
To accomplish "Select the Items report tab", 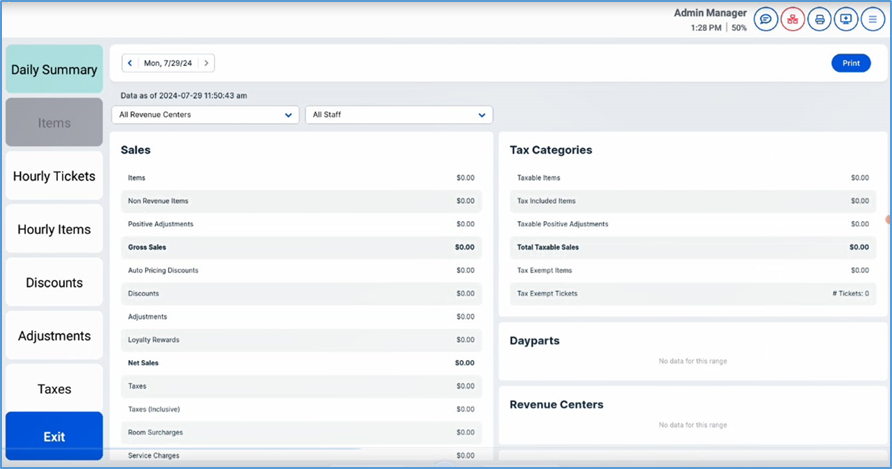I will 54,123.
